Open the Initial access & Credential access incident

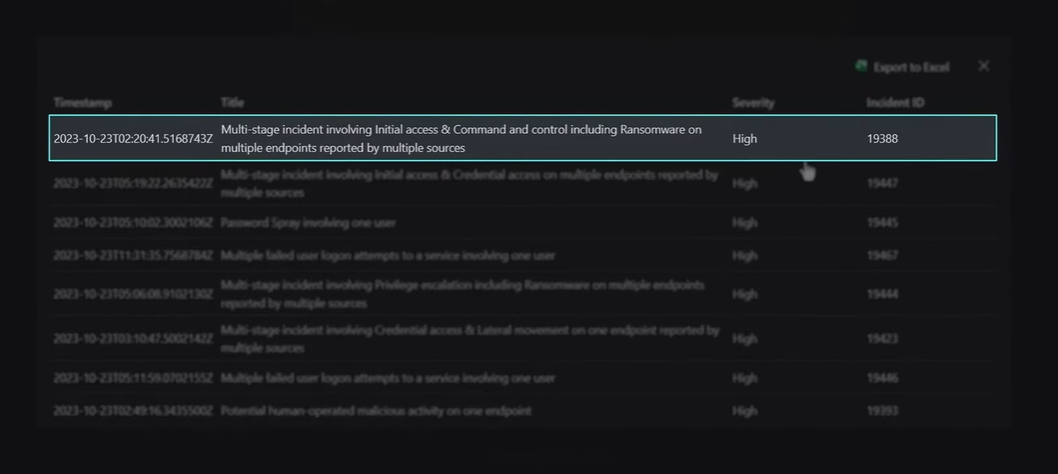click(x=469, y=183)
